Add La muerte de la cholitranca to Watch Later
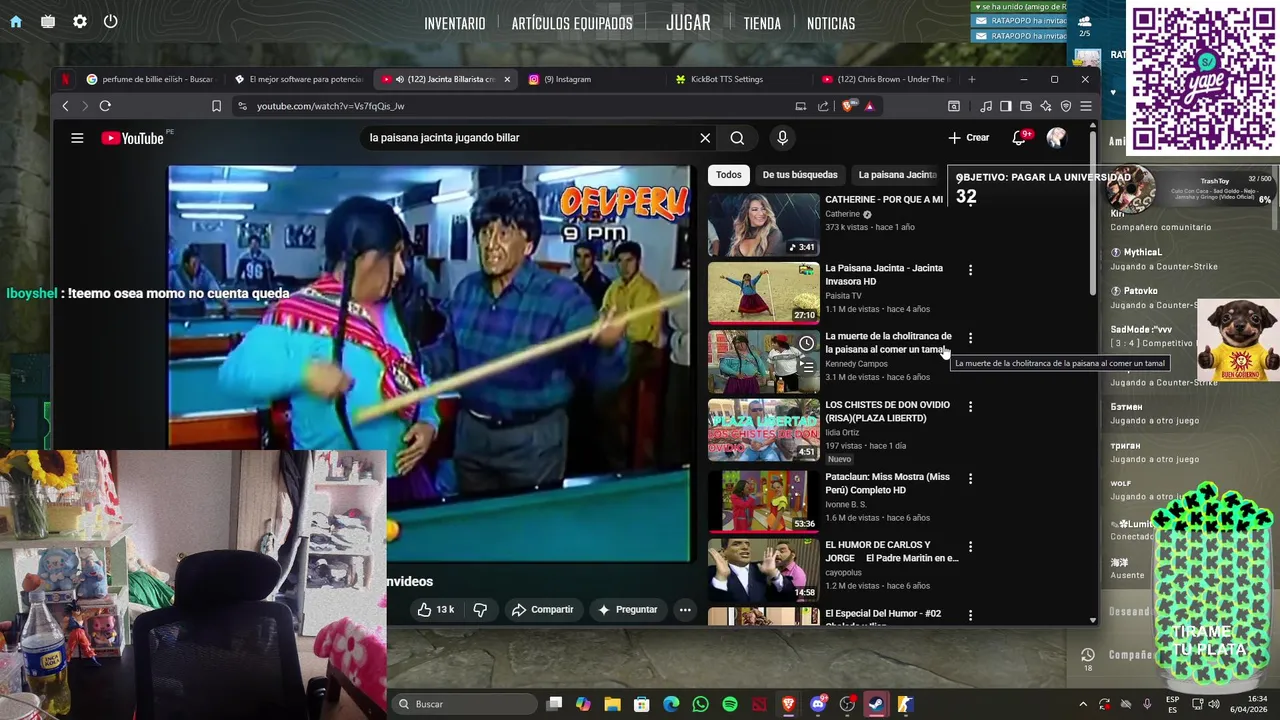Image resolution: width=1280 pixels, height=720 pixels. click(x=806, y=344)
